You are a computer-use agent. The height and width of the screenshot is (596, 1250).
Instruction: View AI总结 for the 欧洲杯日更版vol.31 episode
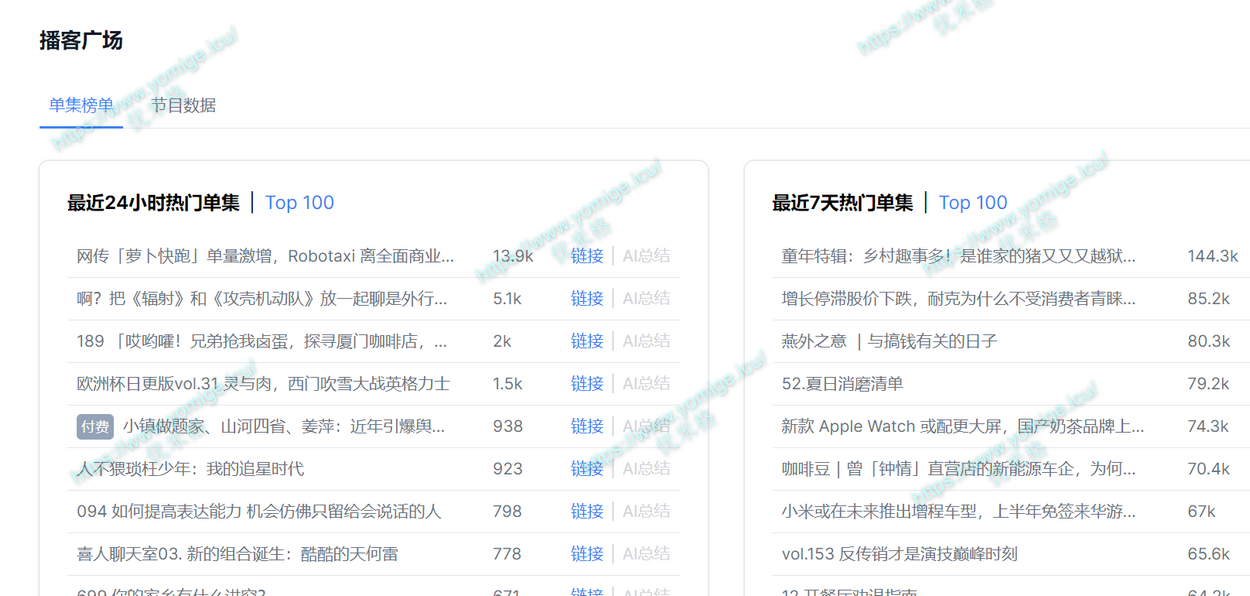pyautogui.click(x=646, y=384)
